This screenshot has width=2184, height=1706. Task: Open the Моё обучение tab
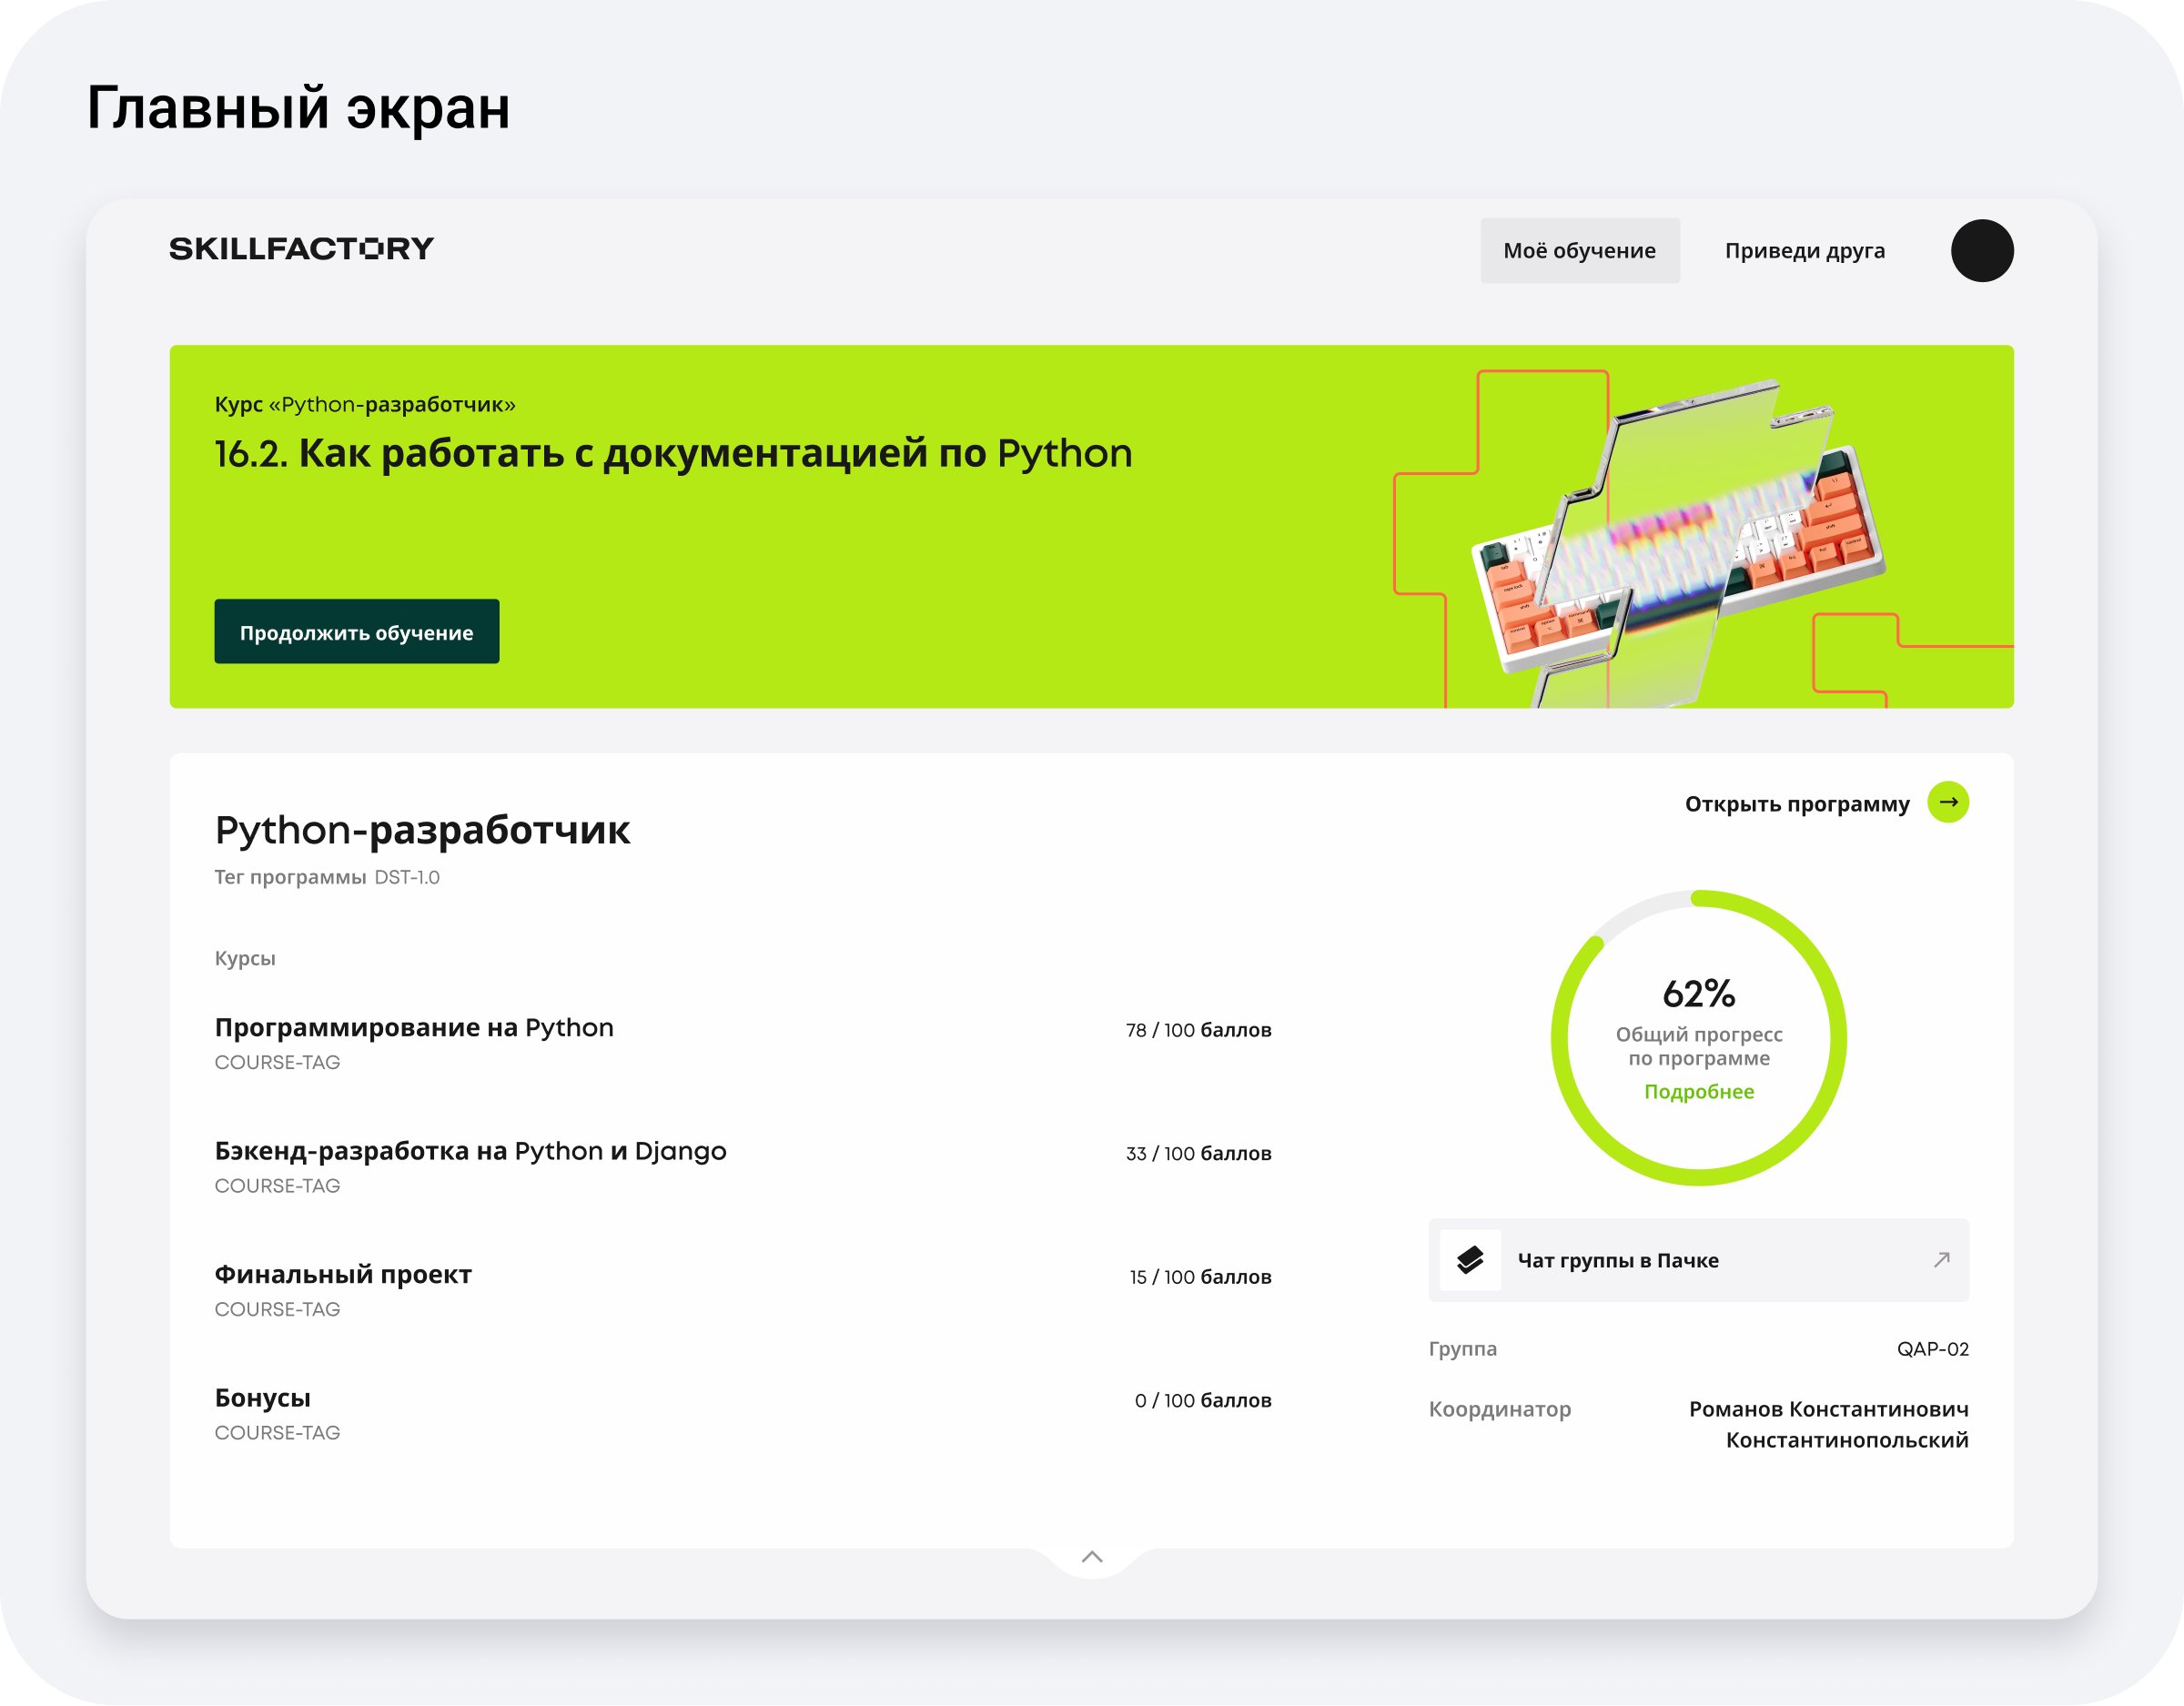point(1579,250)
